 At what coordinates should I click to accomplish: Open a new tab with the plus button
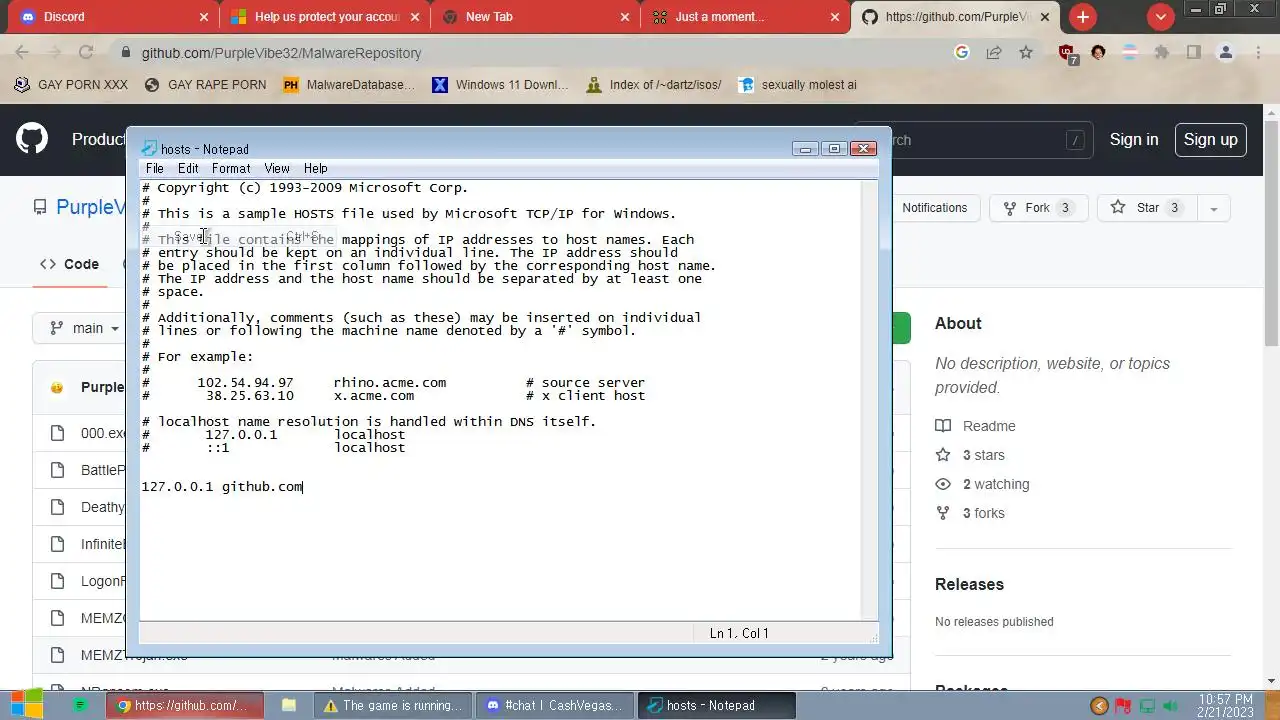[1083, 17]
